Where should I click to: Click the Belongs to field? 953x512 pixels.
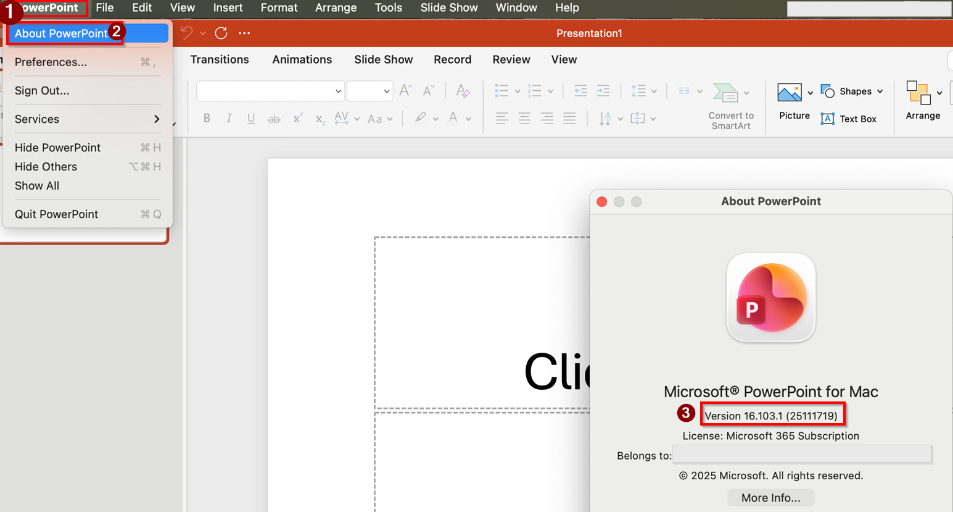[802, 455]
